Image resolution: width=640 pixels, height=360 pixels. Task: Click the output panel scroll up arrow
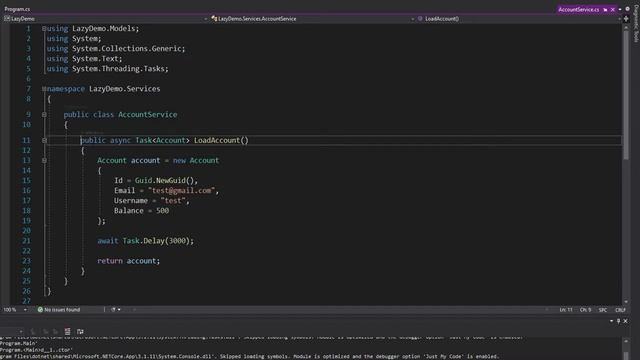pyautogui.click(x=626, y=341)
